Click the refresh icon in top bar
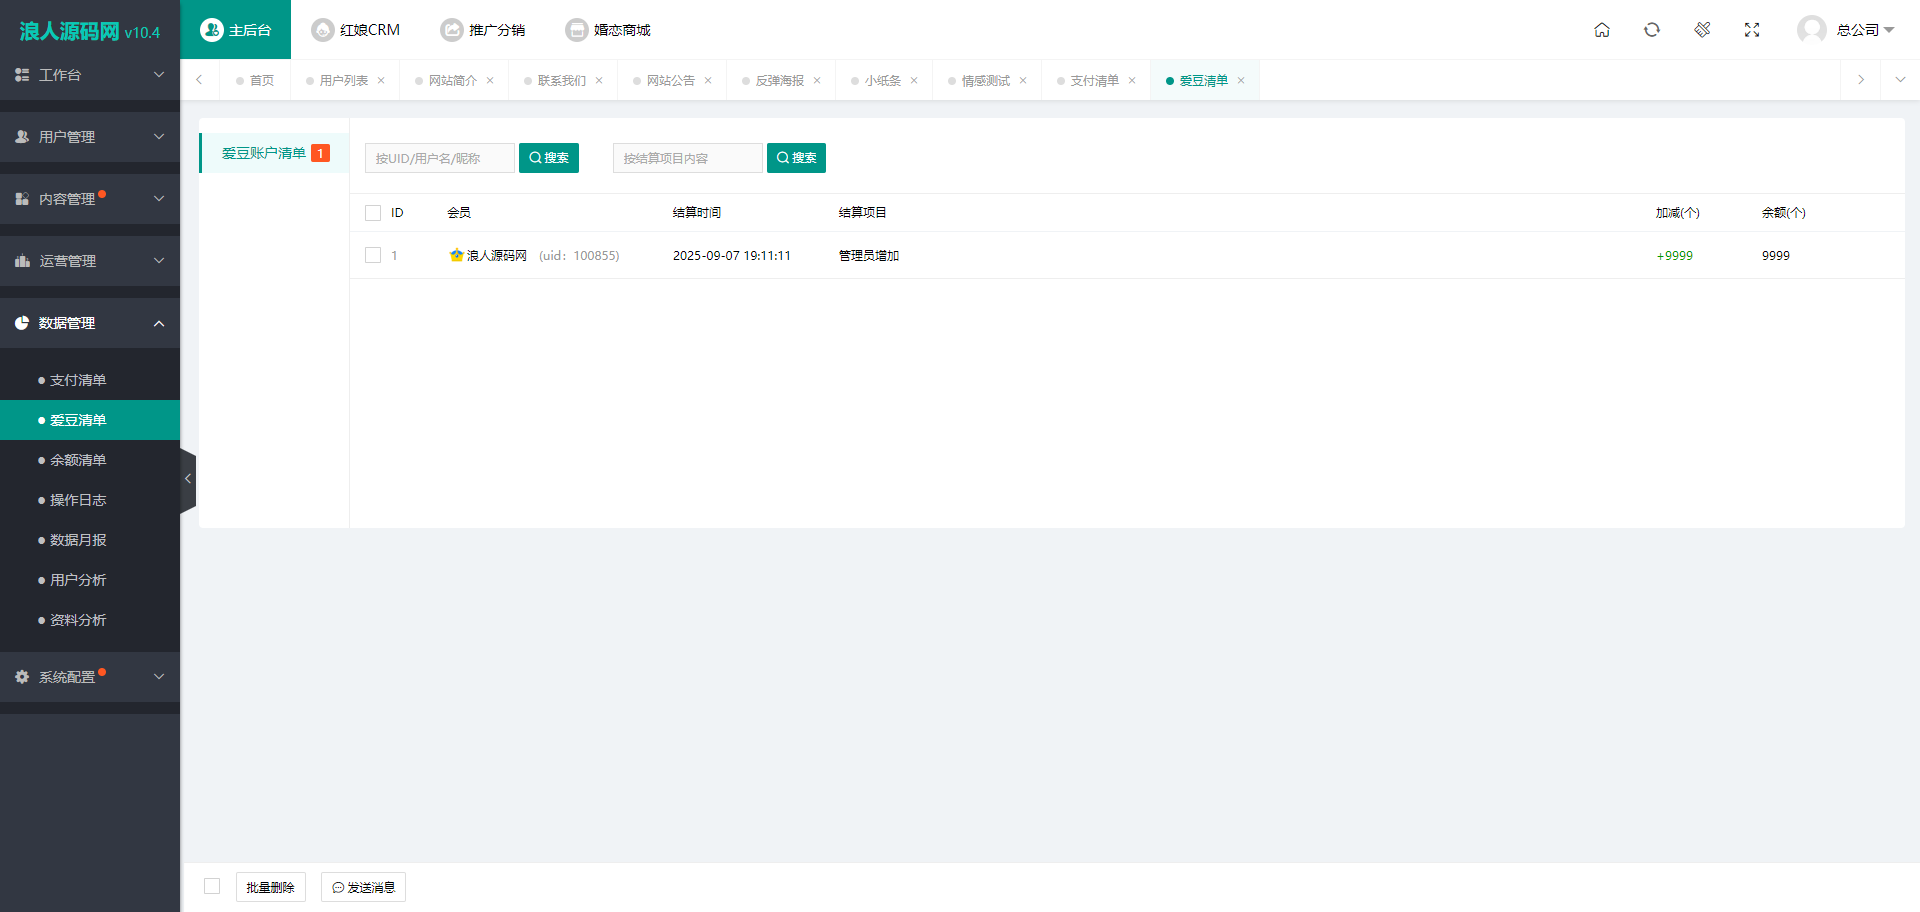This screenshot has height=912, width=1920. [x=1652, y=30]
